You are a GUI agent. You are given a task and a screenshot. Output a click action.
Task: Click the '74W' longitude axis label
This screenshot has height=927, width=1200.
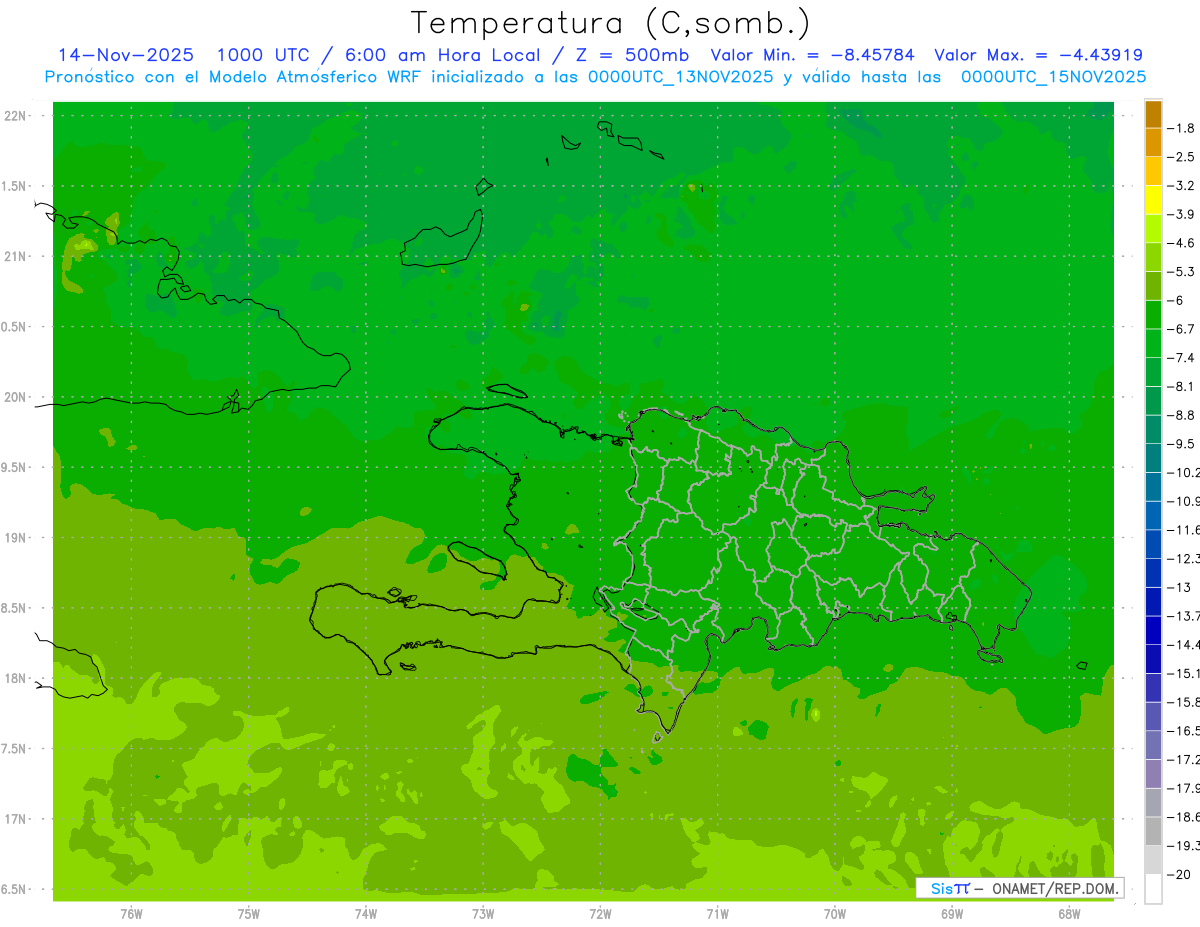[x=366, y=914]
